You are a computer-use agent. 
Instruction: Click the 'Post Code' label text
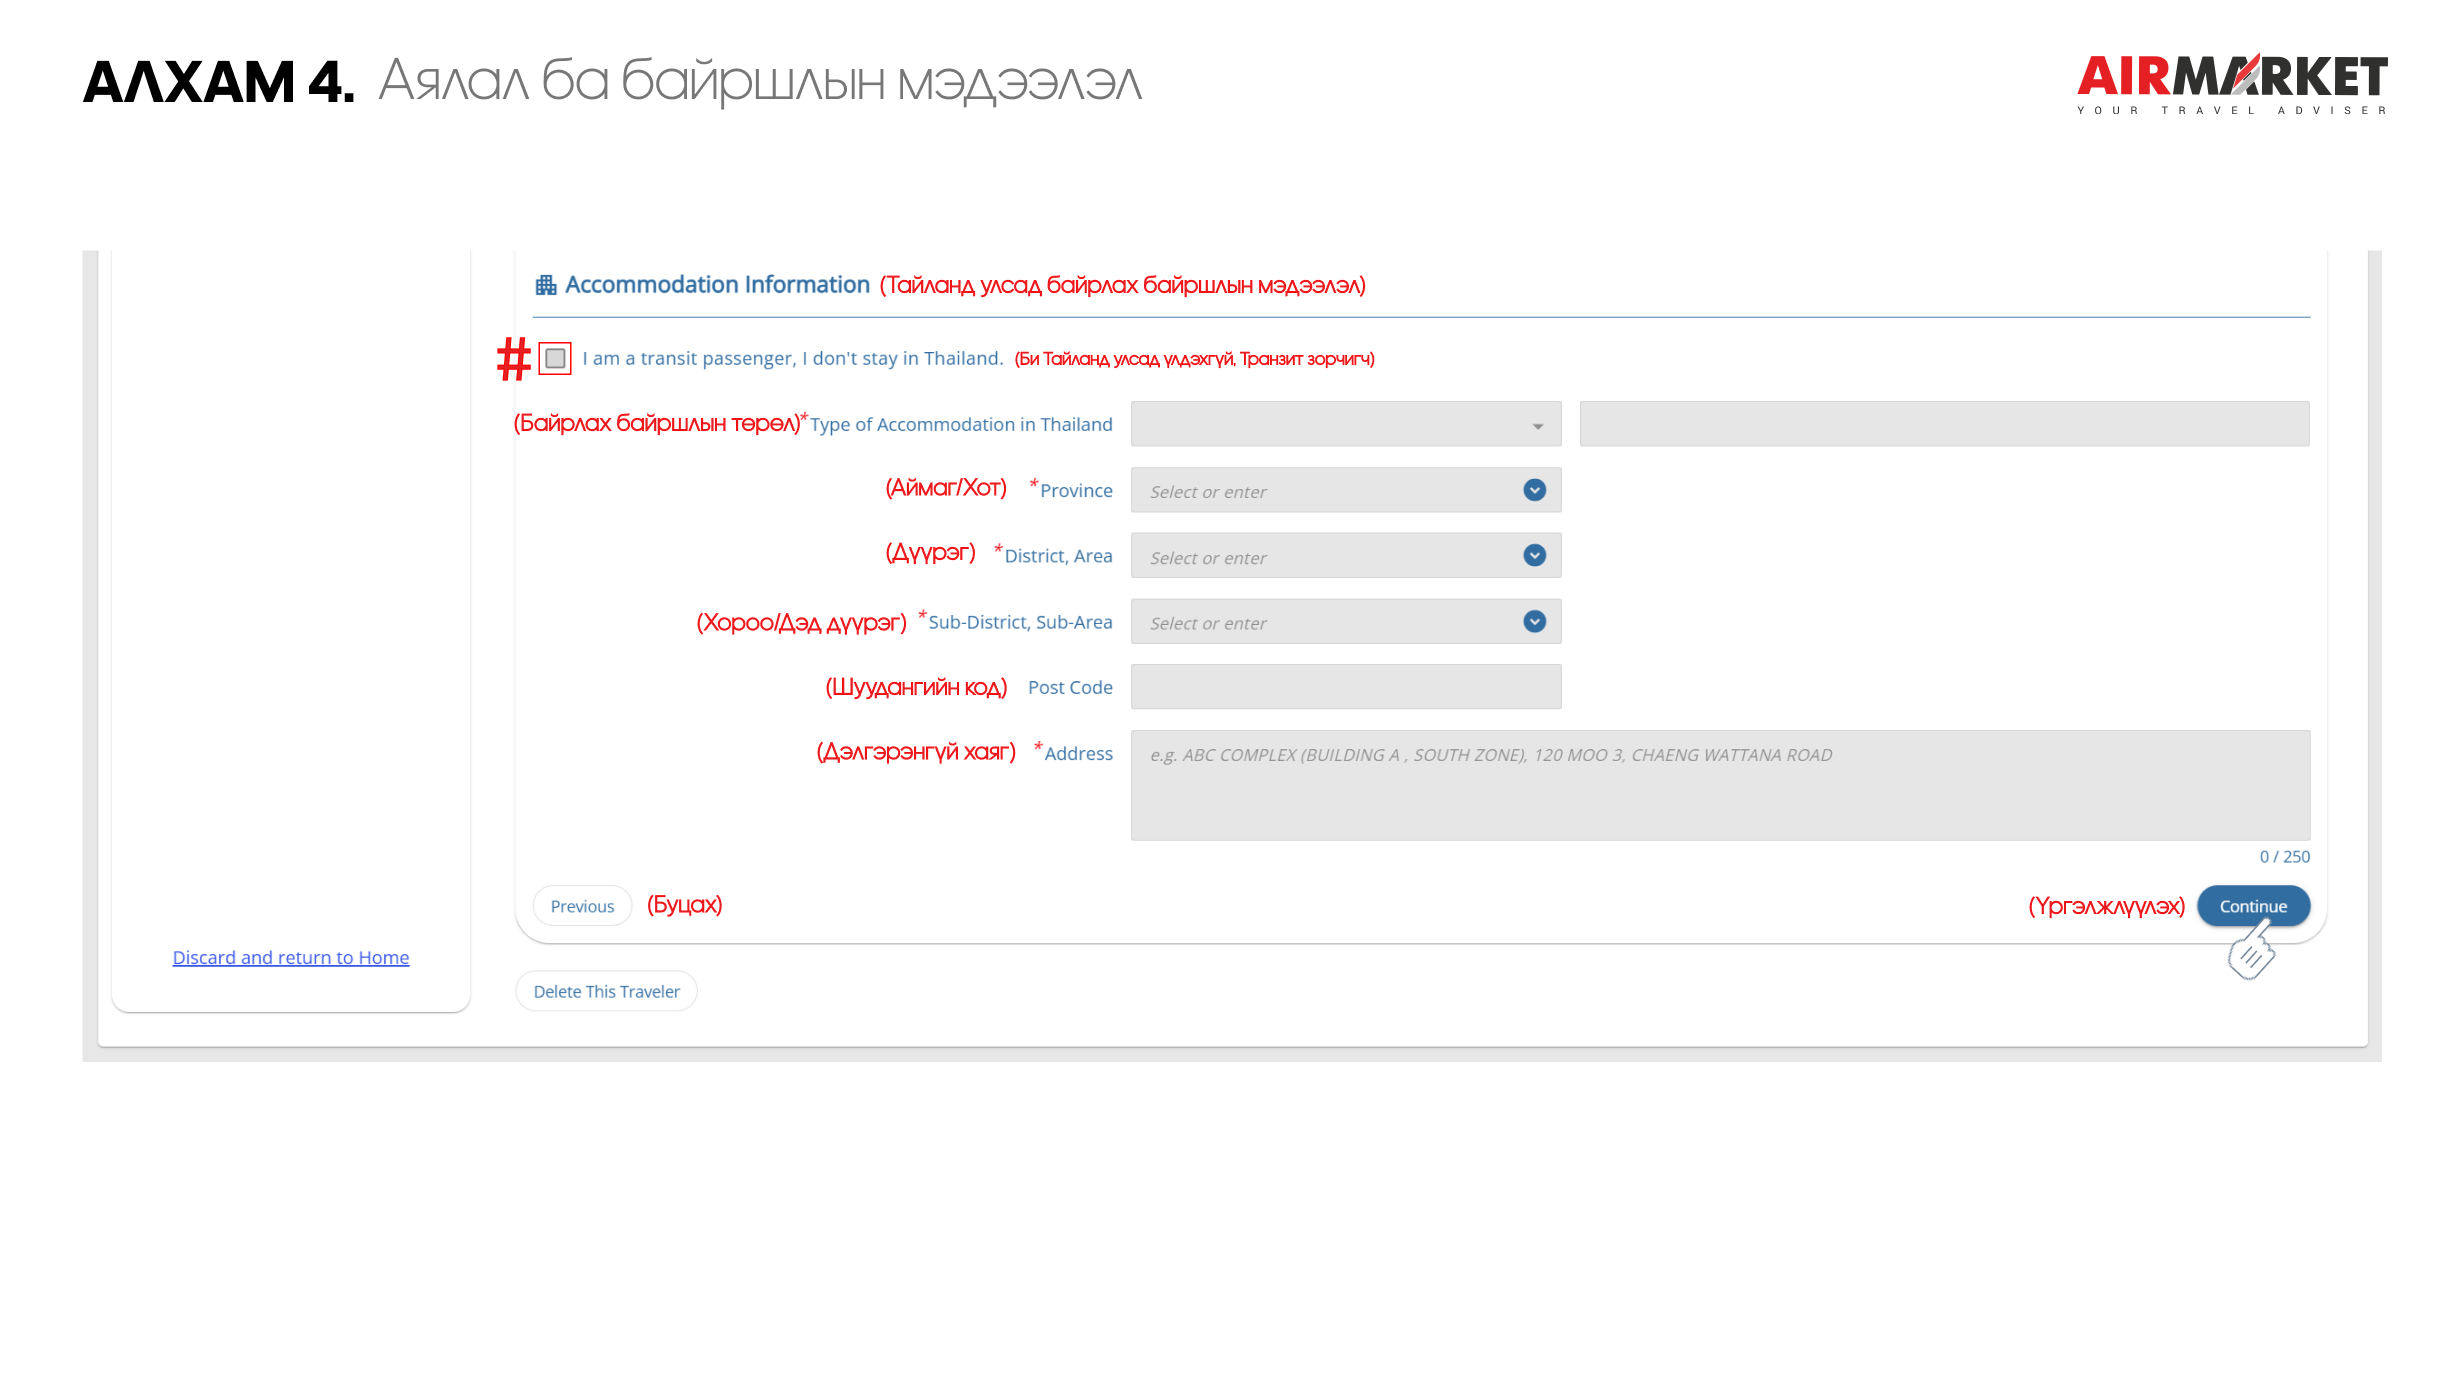pyautogui.click(x=1070, y=687)
